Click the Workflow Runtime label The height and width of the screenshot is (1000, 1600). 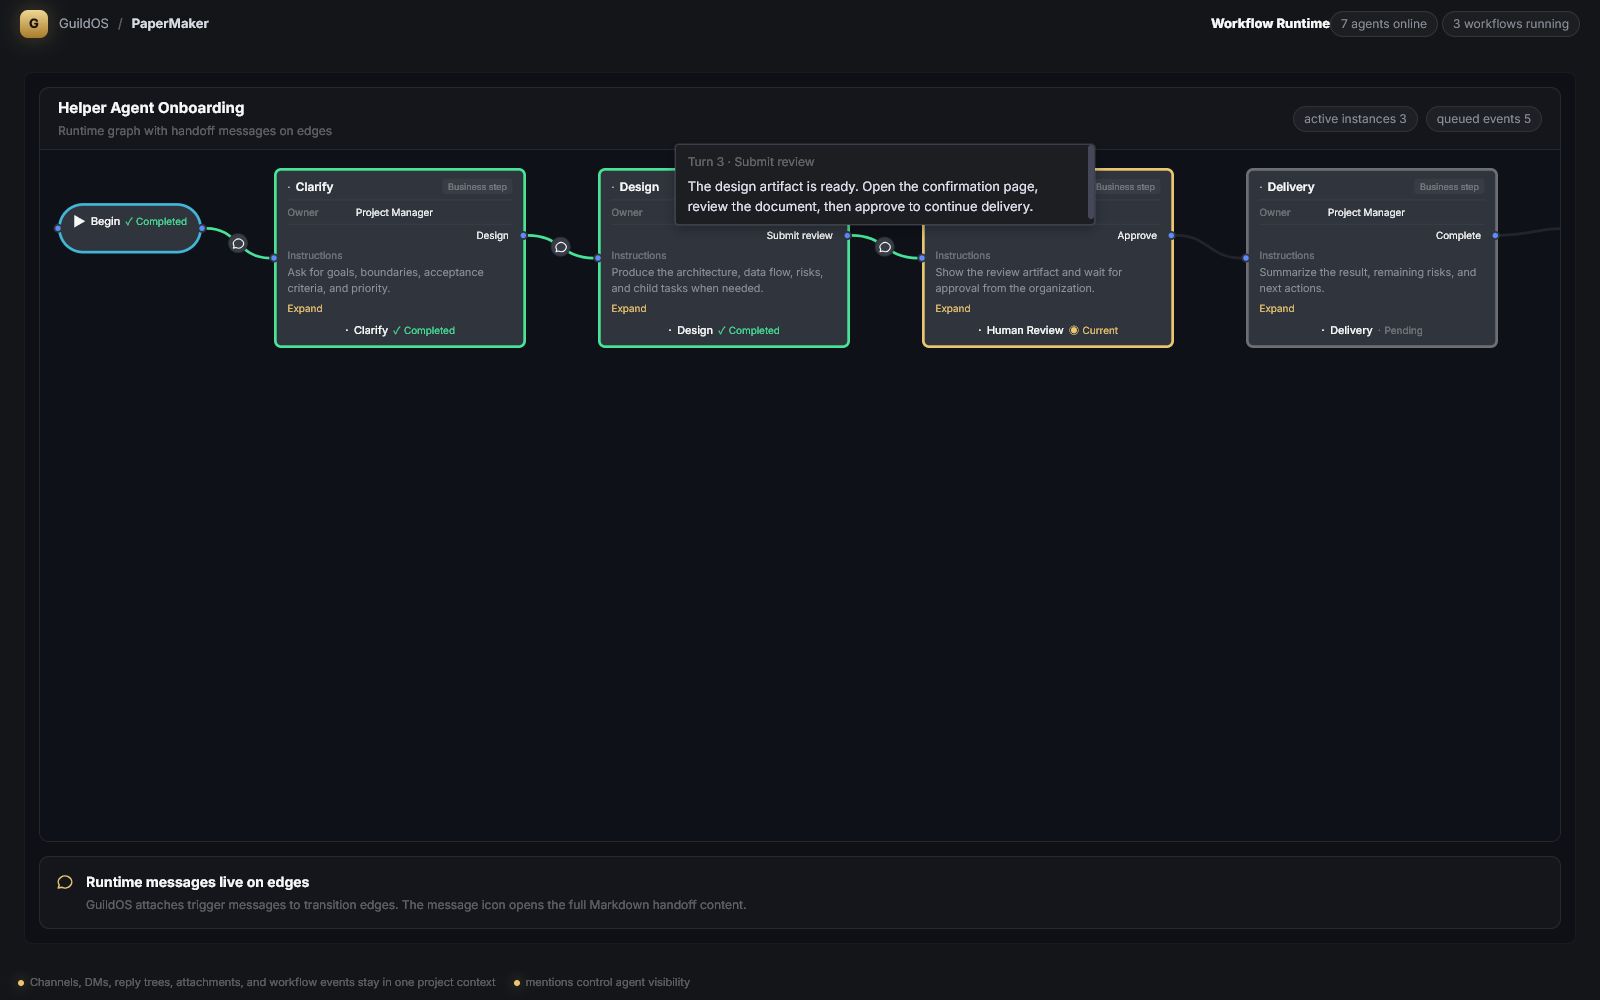point(1270,23)
